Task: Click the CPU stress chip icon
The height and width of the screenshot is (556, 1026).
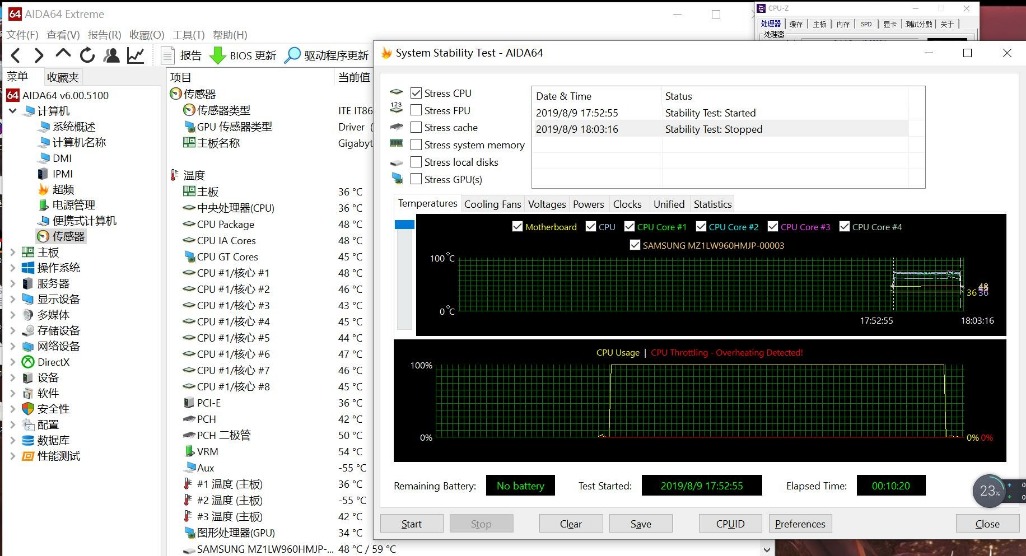Action: 397,92
